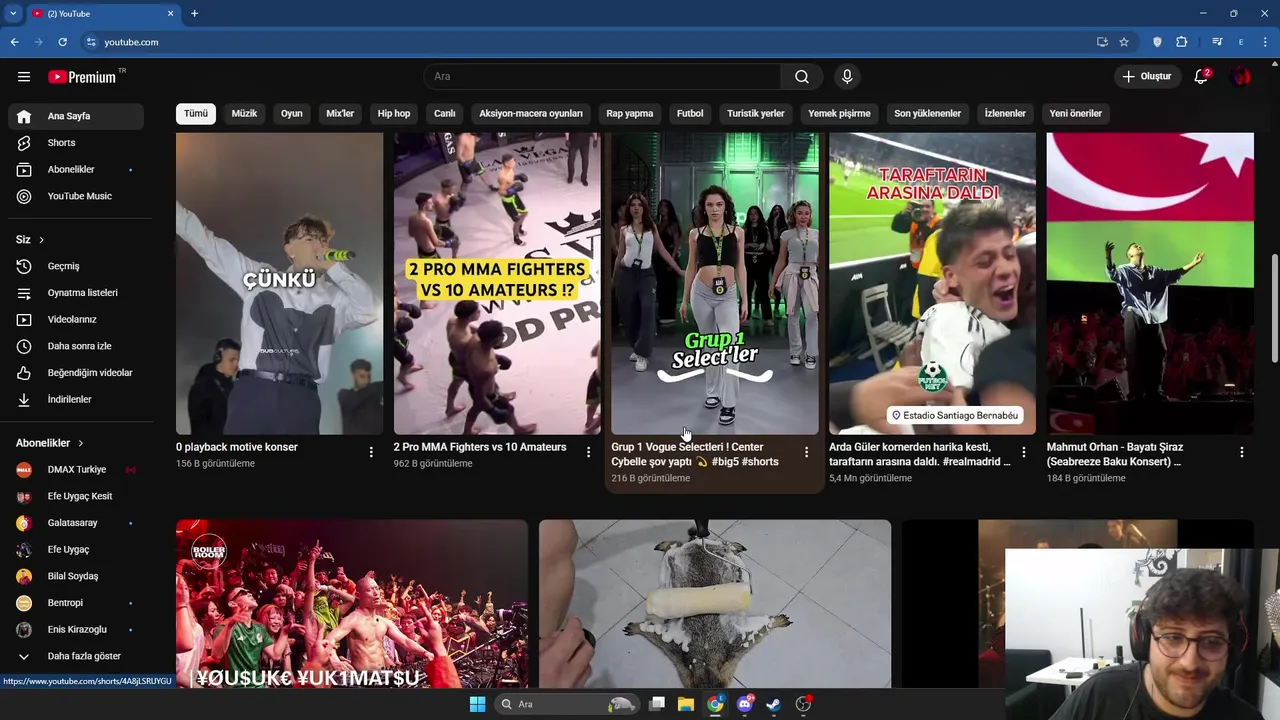Select the Futbol filter chip
Viewport: 1280px width, 720px height.
pyautogui.click(x=690, y=114)
